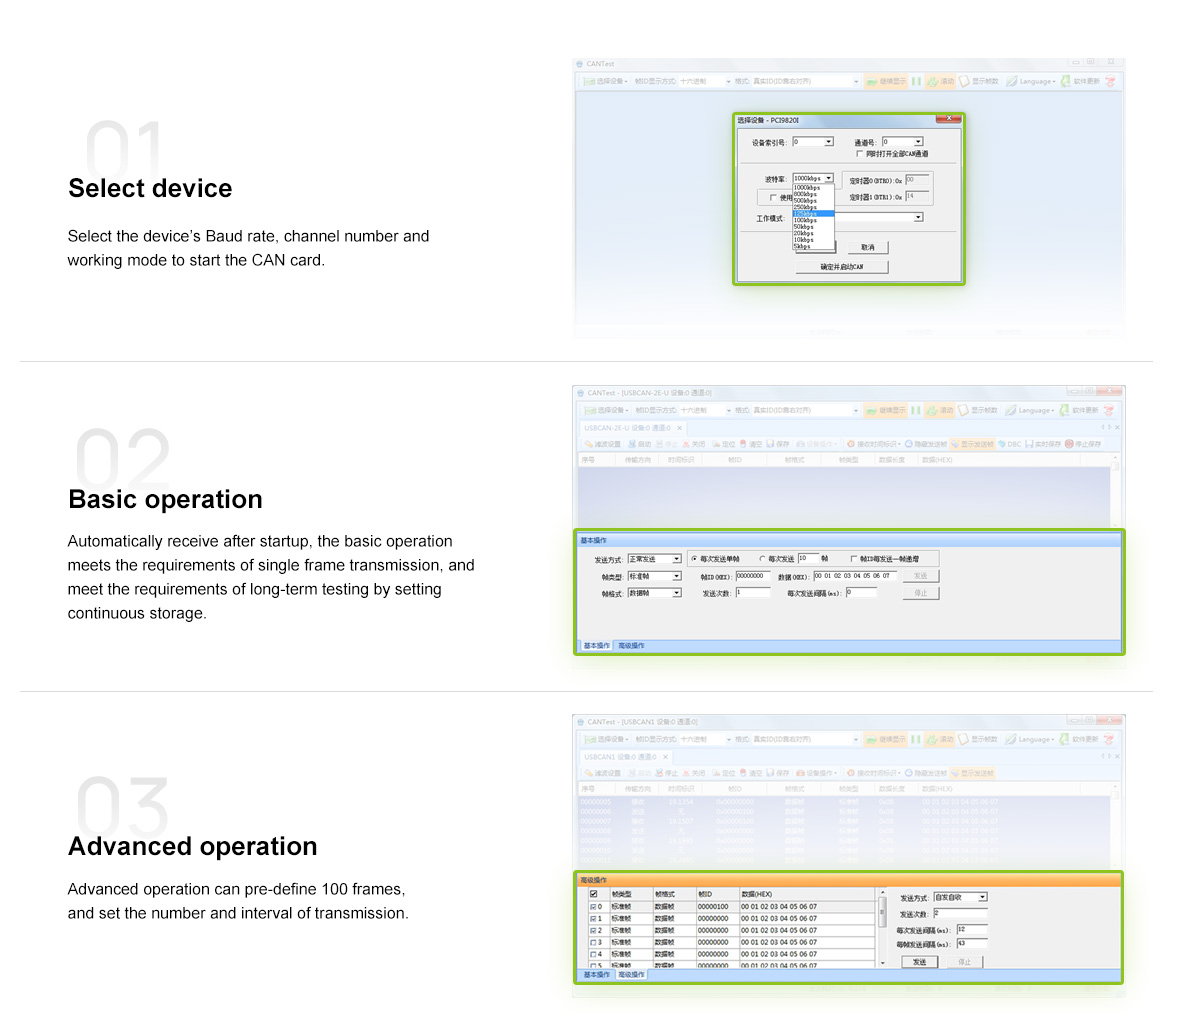Viewport: 1180px width, 1020px height.
Task: Toggle checkbox for frame row 3 in advanced list
Action: tap(594, 942)
